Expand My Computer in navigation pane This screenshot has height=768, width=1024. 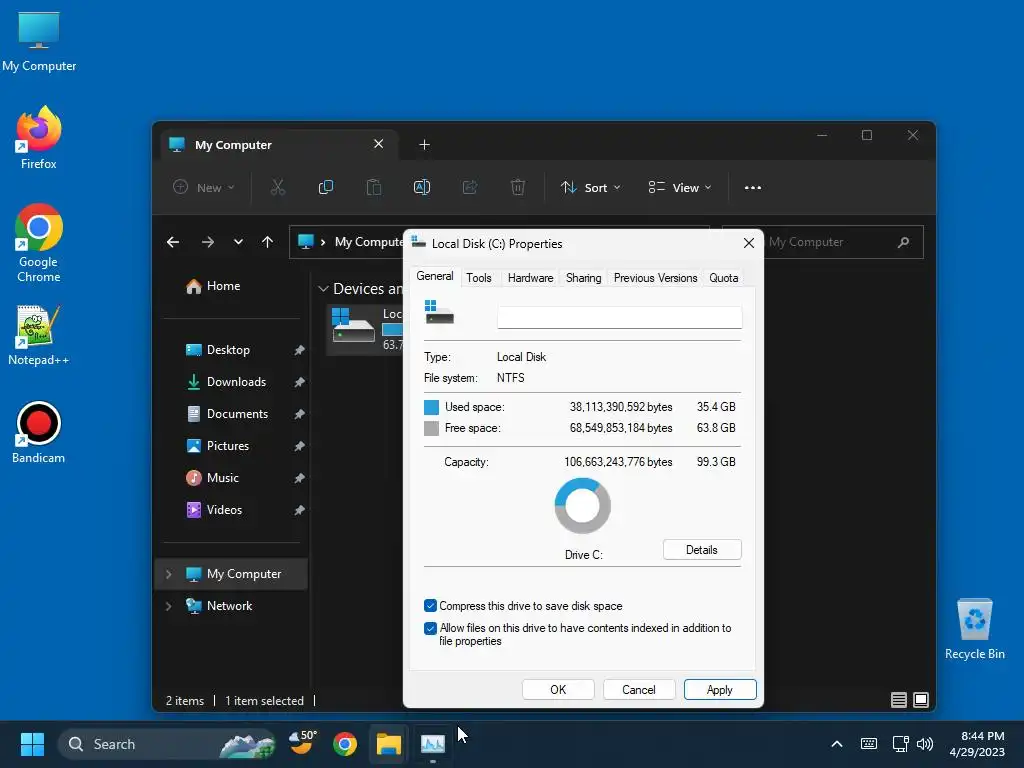tap(168, 574)
